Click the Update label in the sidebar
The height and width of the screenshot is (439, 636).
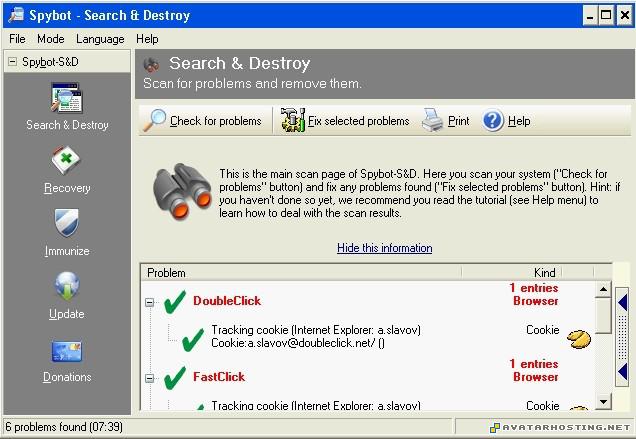coord(67,314)
